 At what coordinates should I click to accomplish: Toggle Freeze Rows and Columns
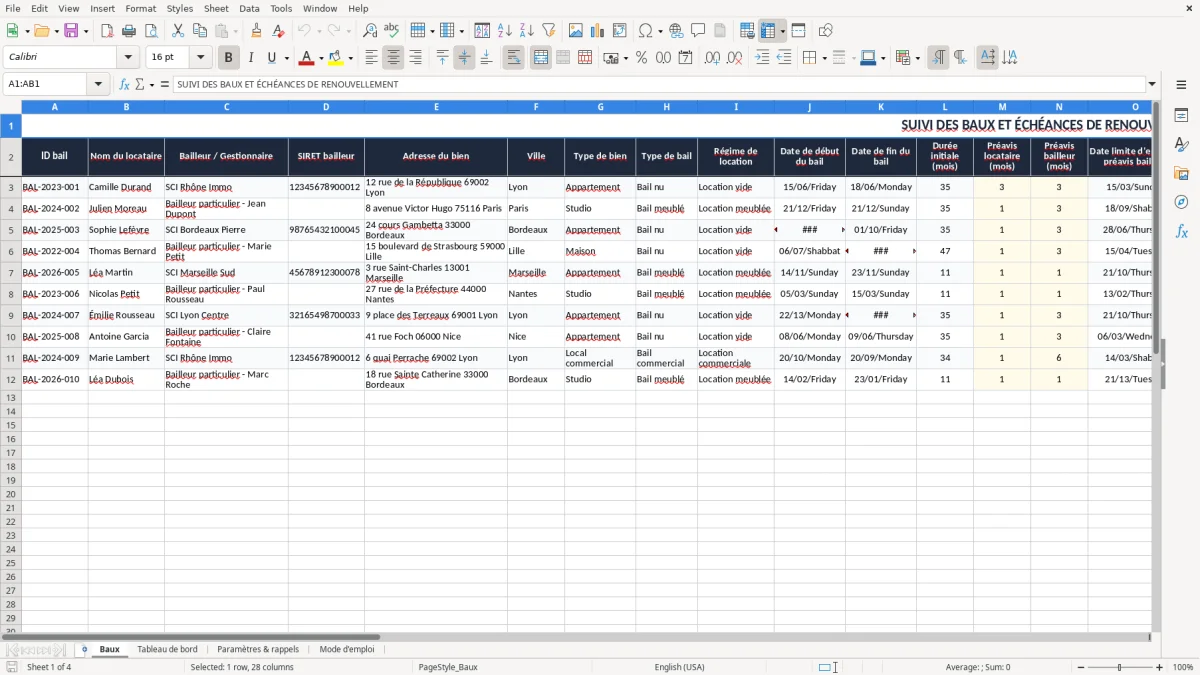768,31
